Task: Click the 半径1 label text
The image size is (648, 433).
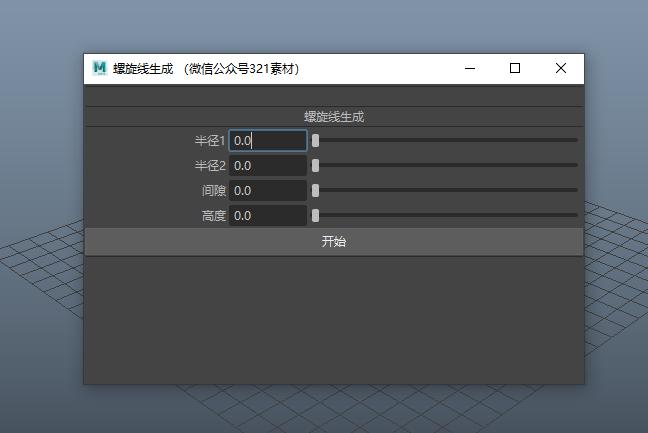Action: 210,141
